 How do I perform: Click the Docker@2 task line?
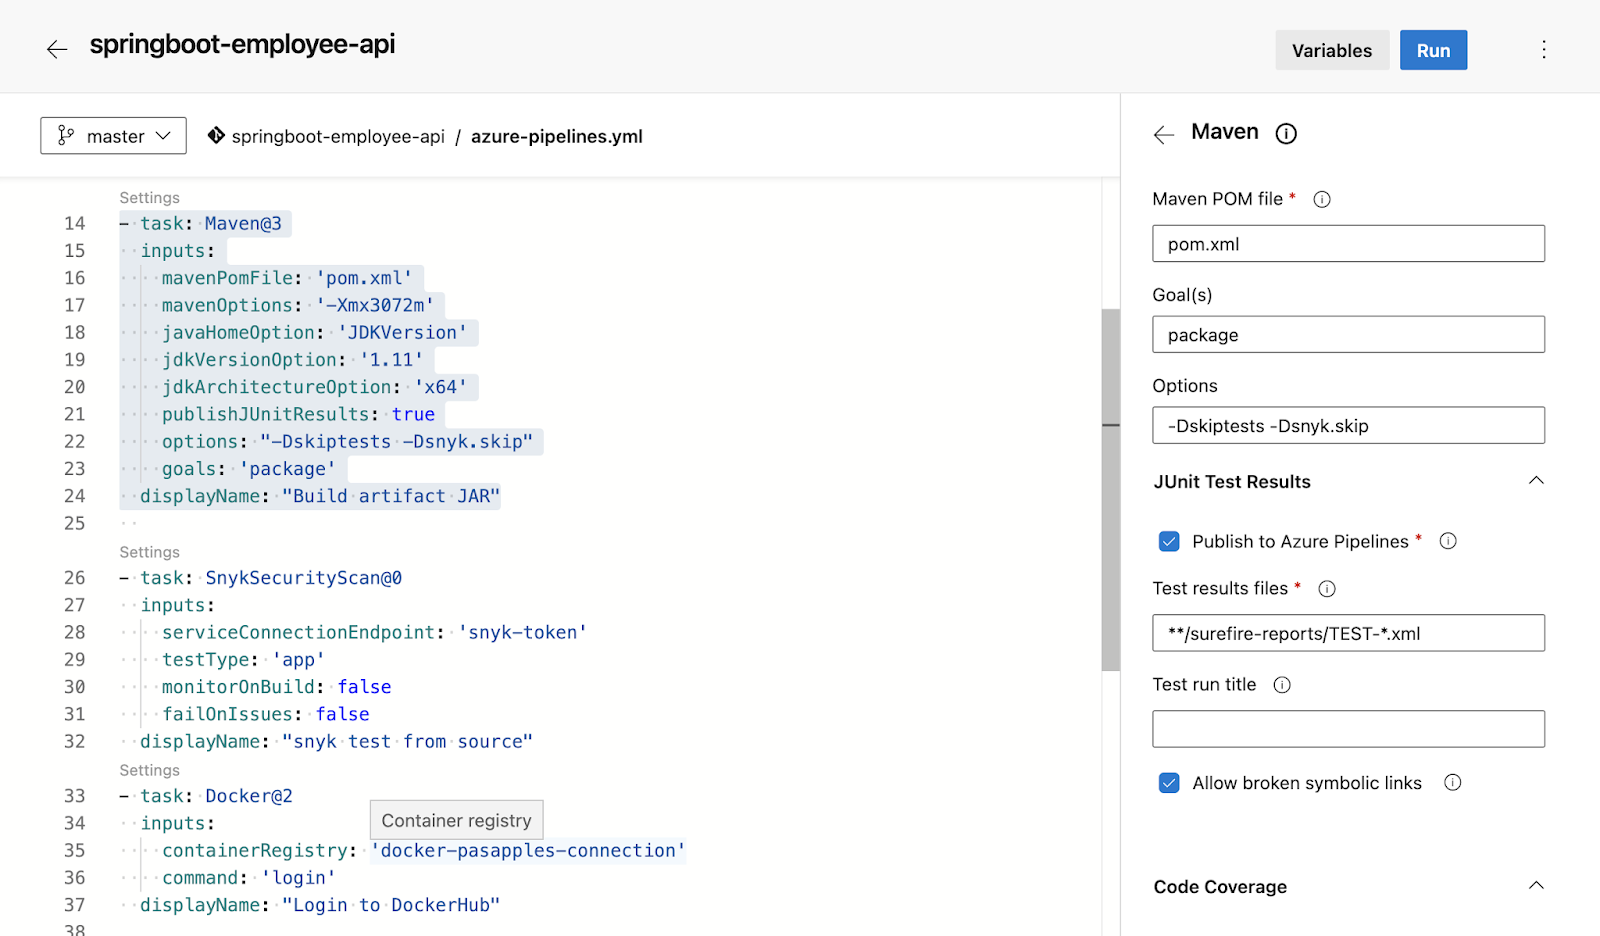point(206,796)
